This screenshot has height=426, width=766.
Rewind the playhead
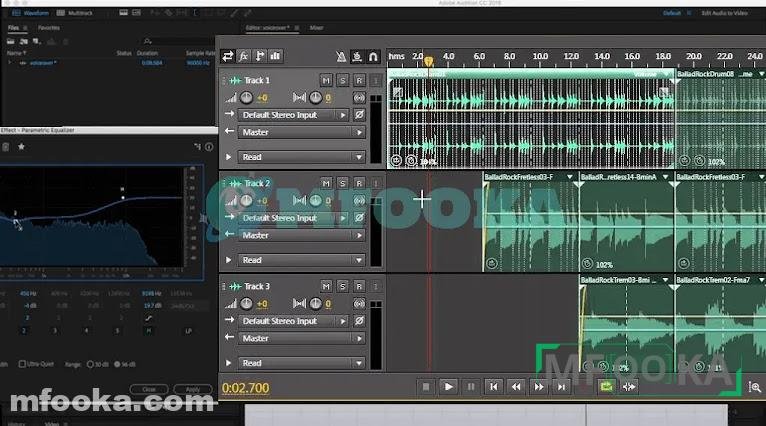click(516, 387)
